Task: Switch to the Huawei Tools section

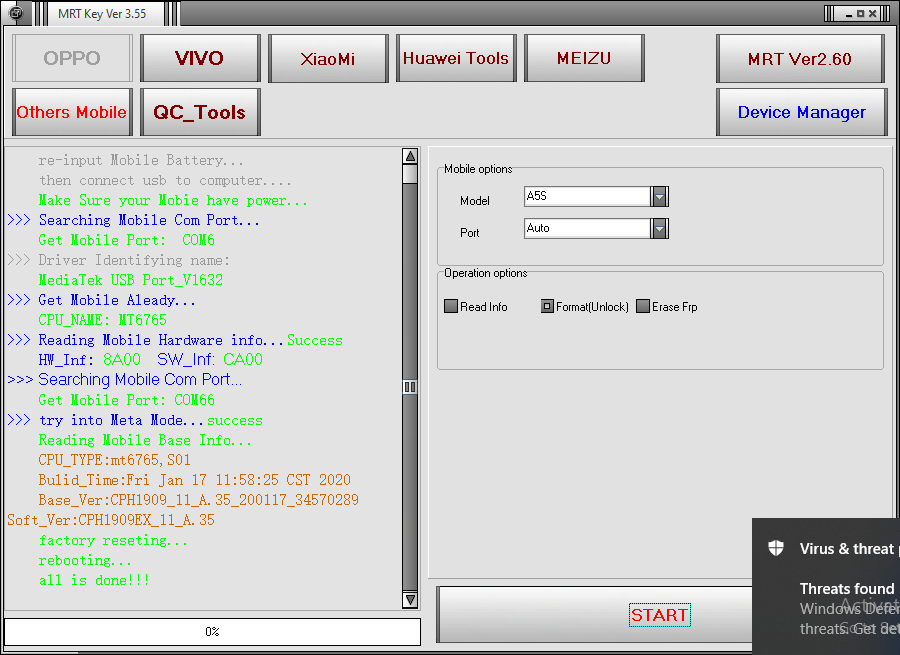Action: (x=456, y=58)
